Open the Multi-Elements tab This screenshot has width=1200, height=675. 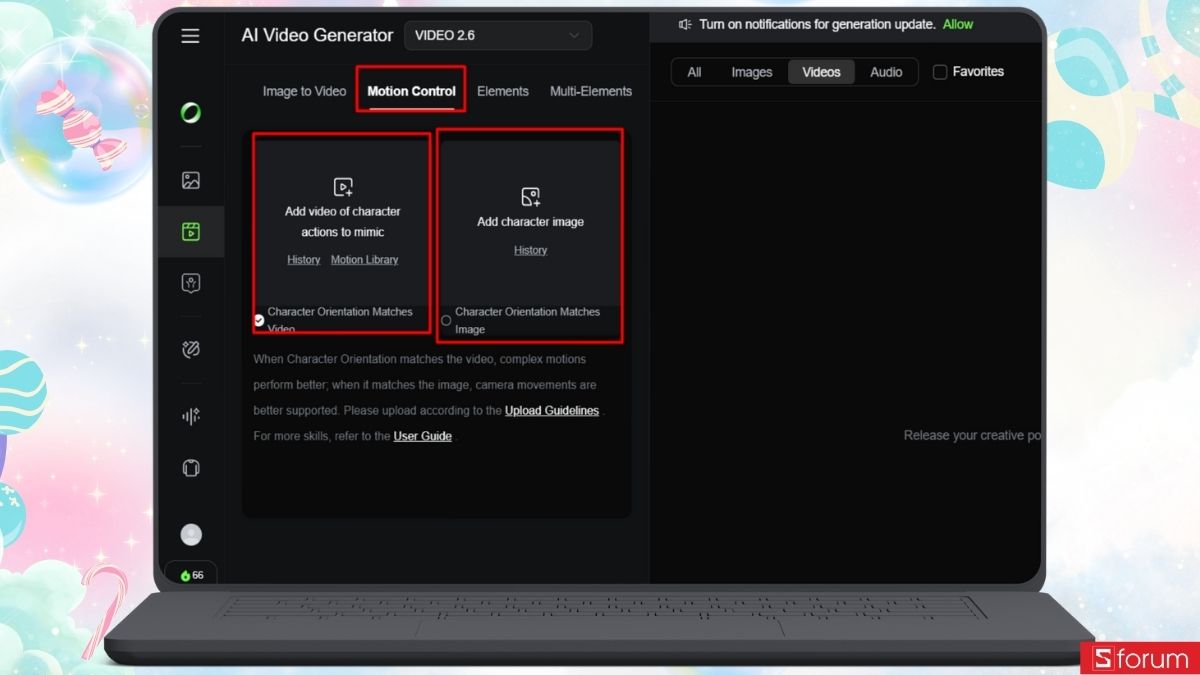591,91
